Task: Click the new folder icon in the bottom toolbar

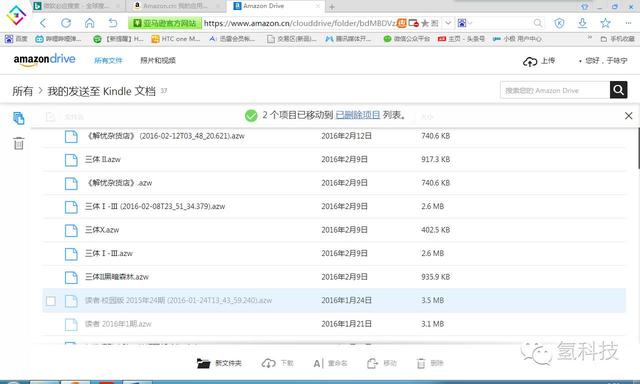Action: coord(203,363)
